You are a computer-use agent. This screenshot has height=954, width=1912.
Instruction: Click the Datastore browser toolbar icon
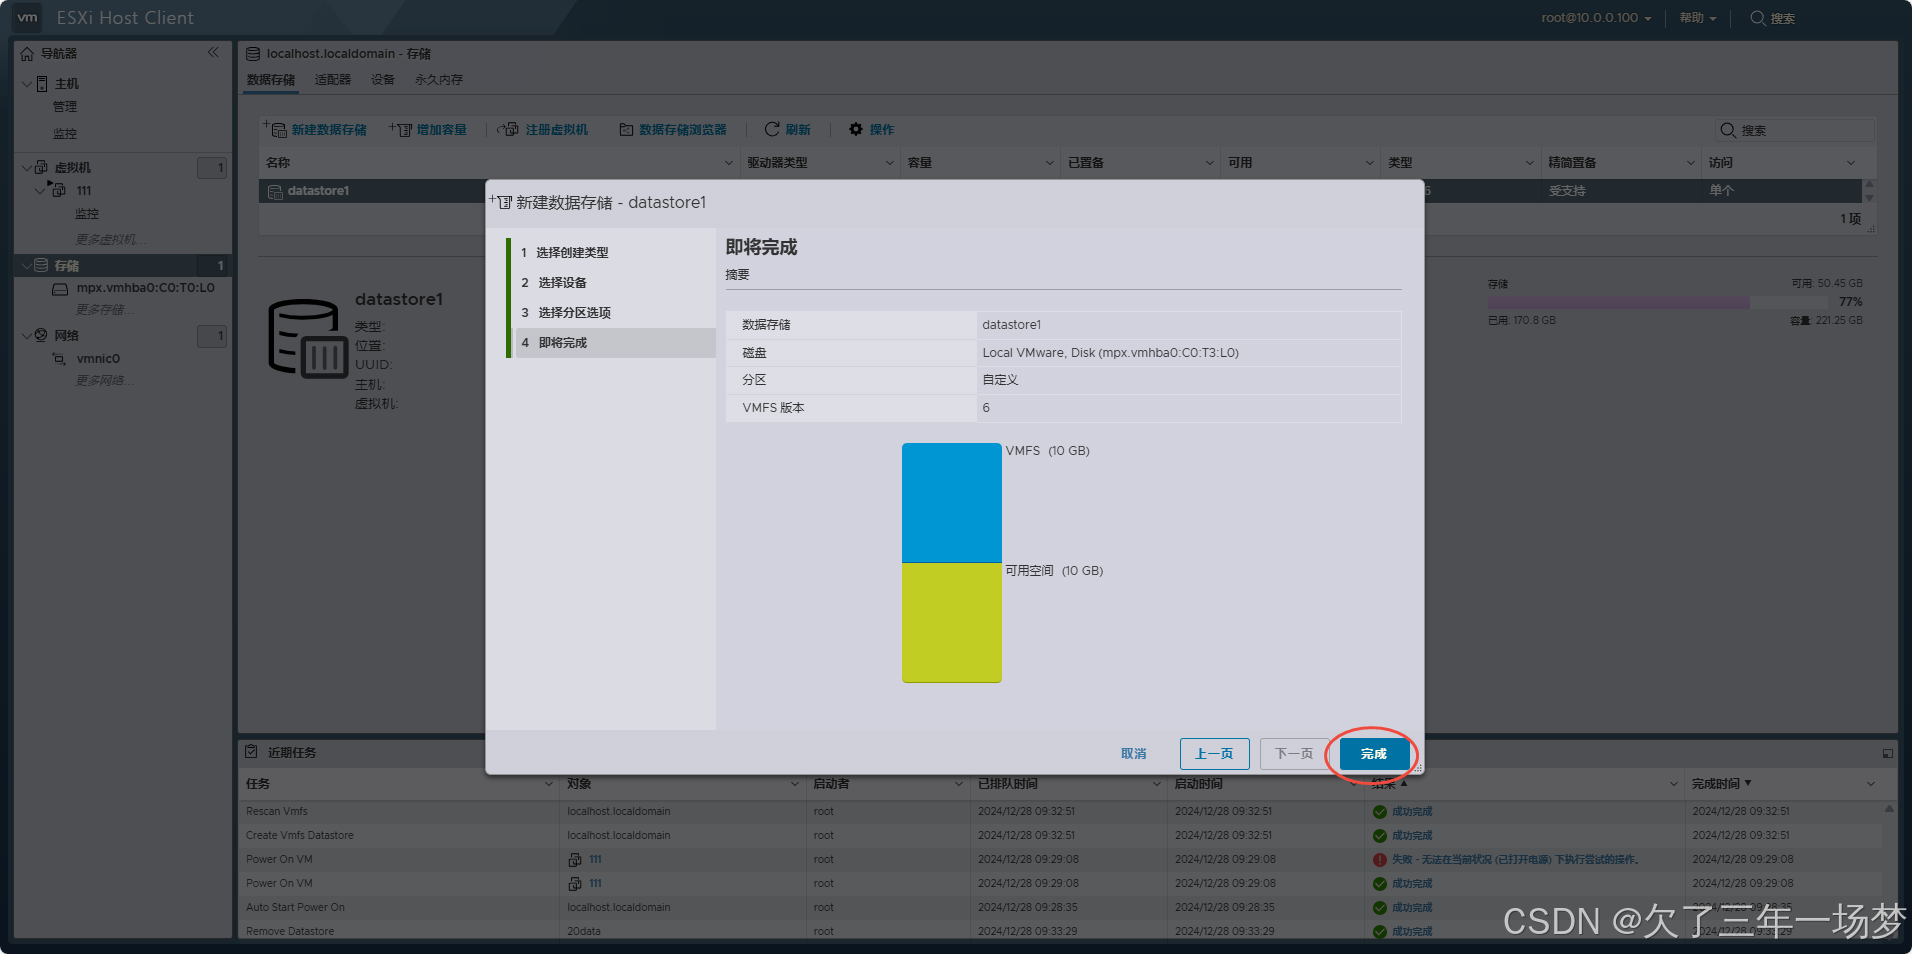626,130
